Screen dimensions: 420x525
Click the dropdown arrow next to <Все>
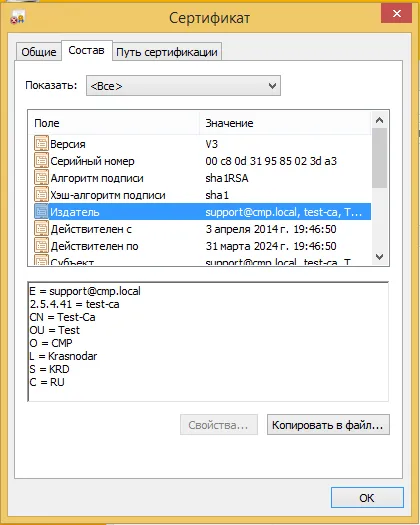[x=272, y=86]
